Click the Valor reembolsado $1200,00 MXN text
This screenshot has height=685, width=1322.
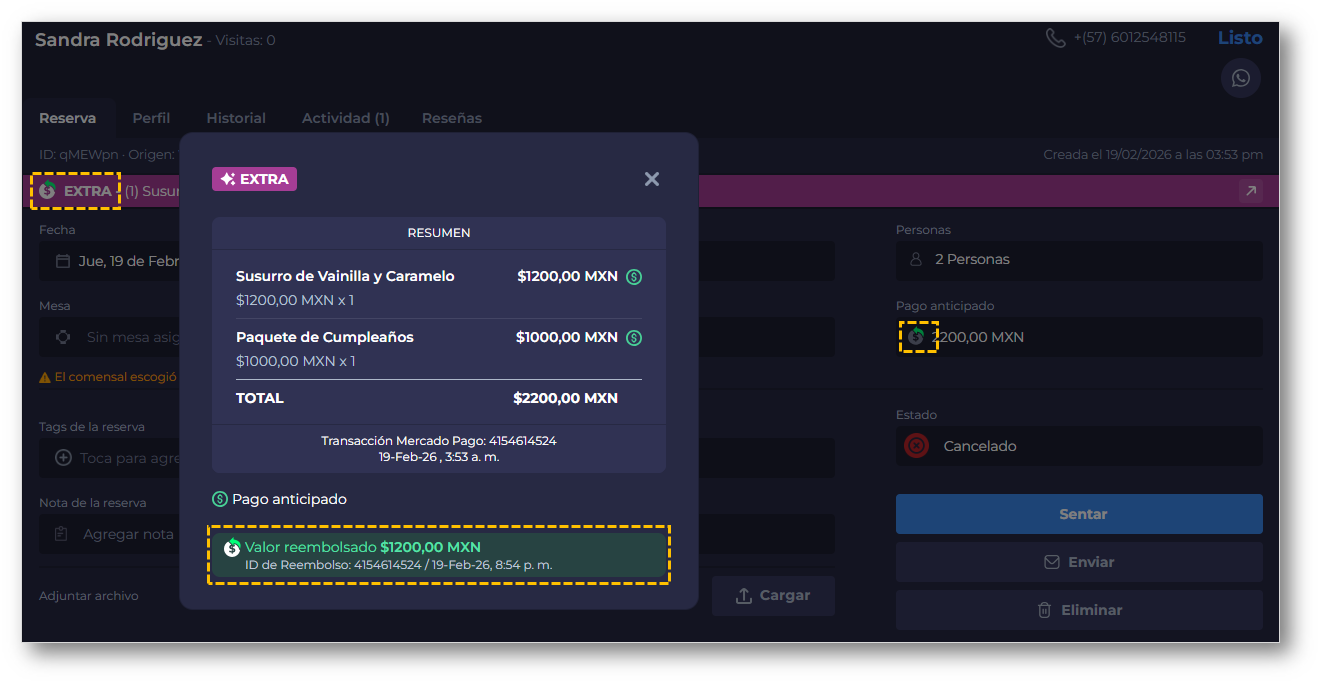[x=363, y=547]
